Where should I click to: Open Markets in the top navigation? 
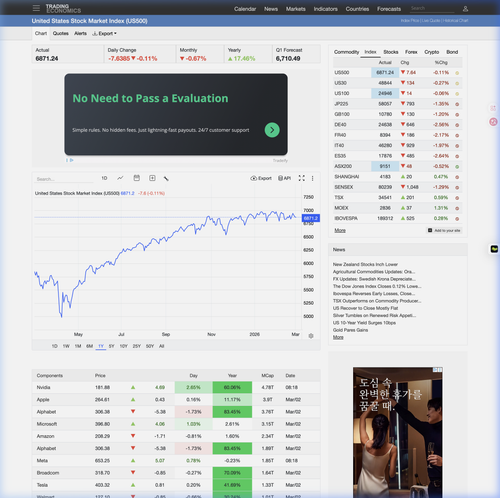click(296, 9)
